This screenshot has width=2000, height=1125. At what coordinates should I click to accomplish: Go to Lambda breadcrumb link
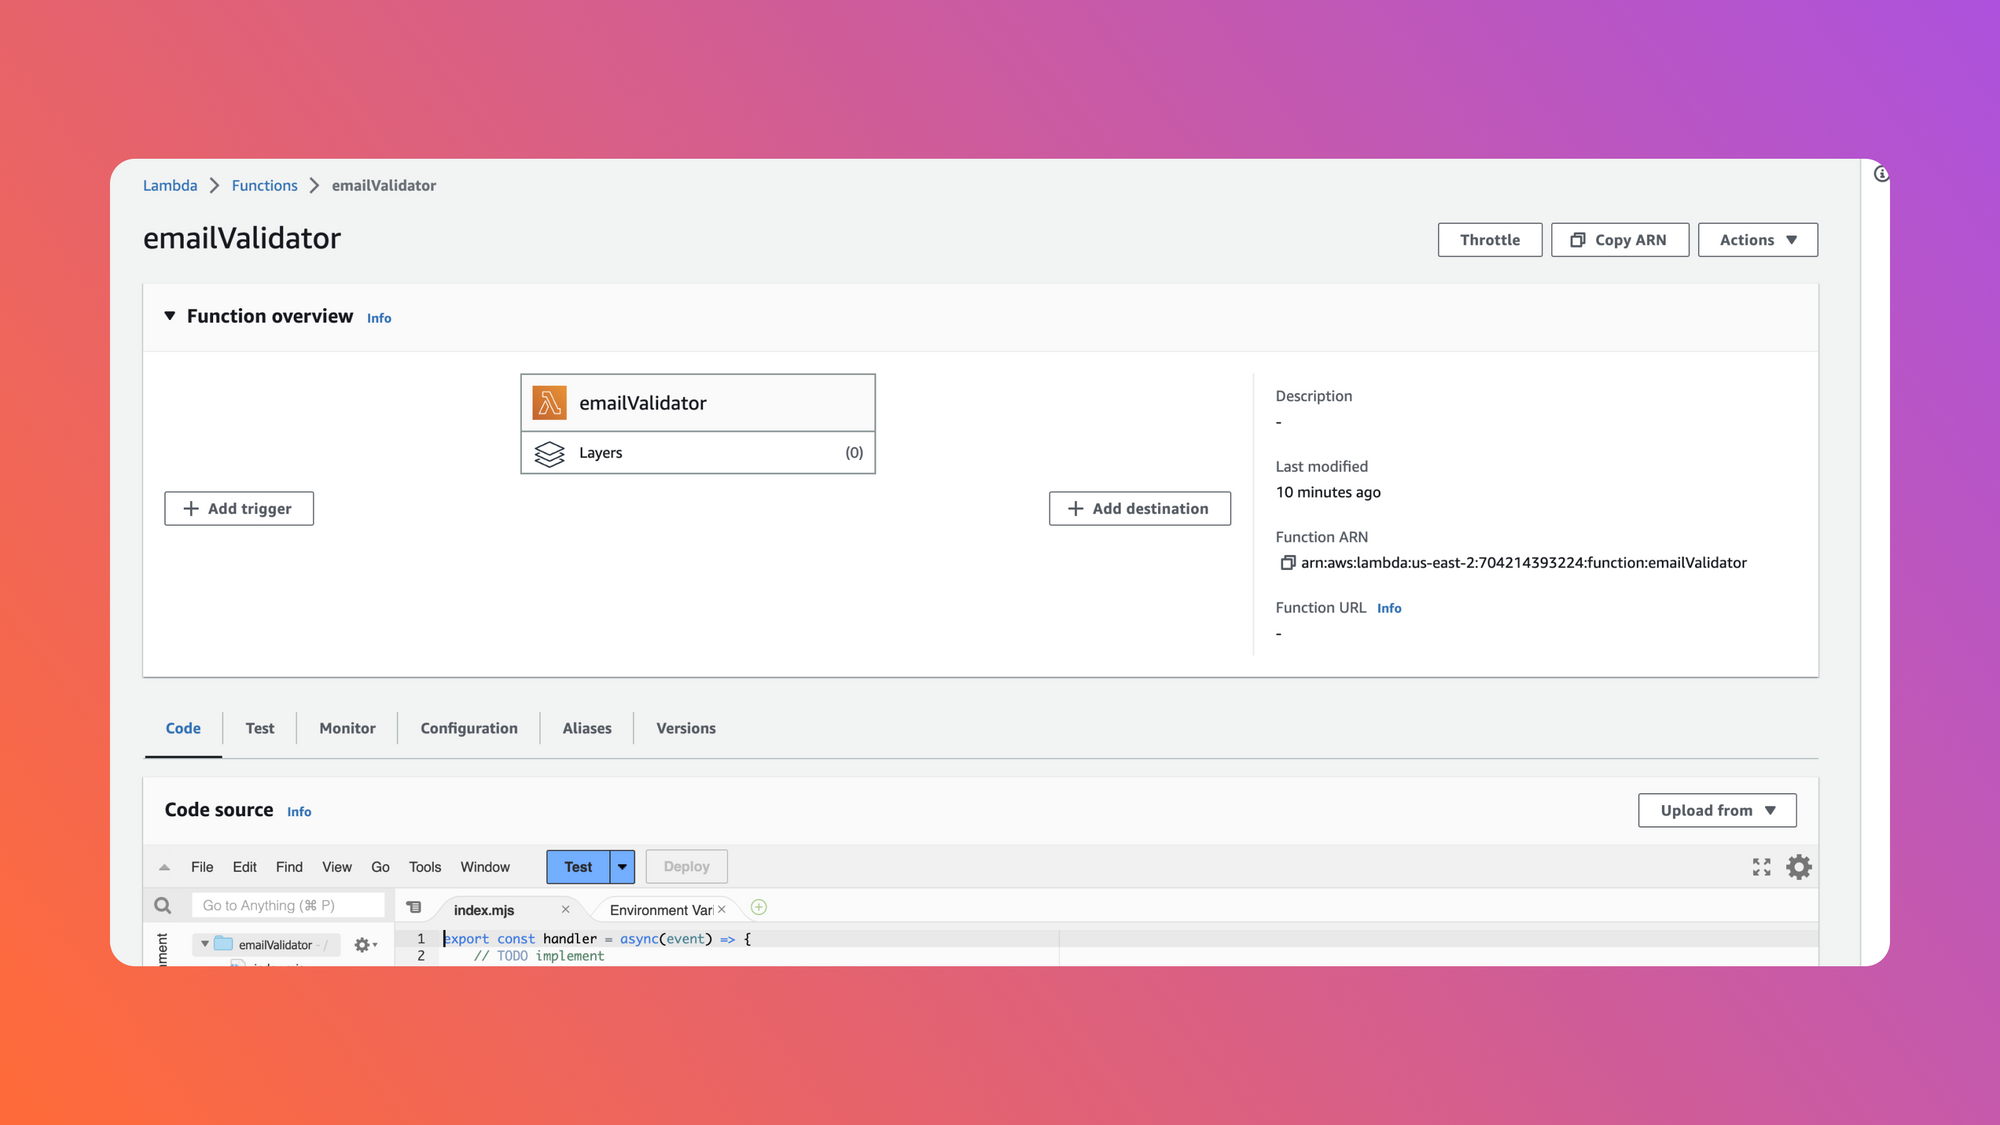(170, 186)
